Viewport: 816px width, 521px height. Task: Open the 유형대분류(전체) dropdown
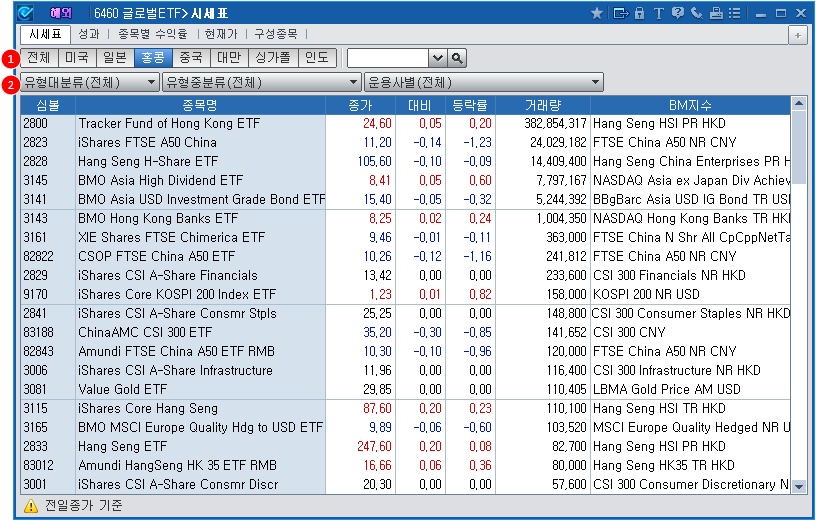(90, 82)
